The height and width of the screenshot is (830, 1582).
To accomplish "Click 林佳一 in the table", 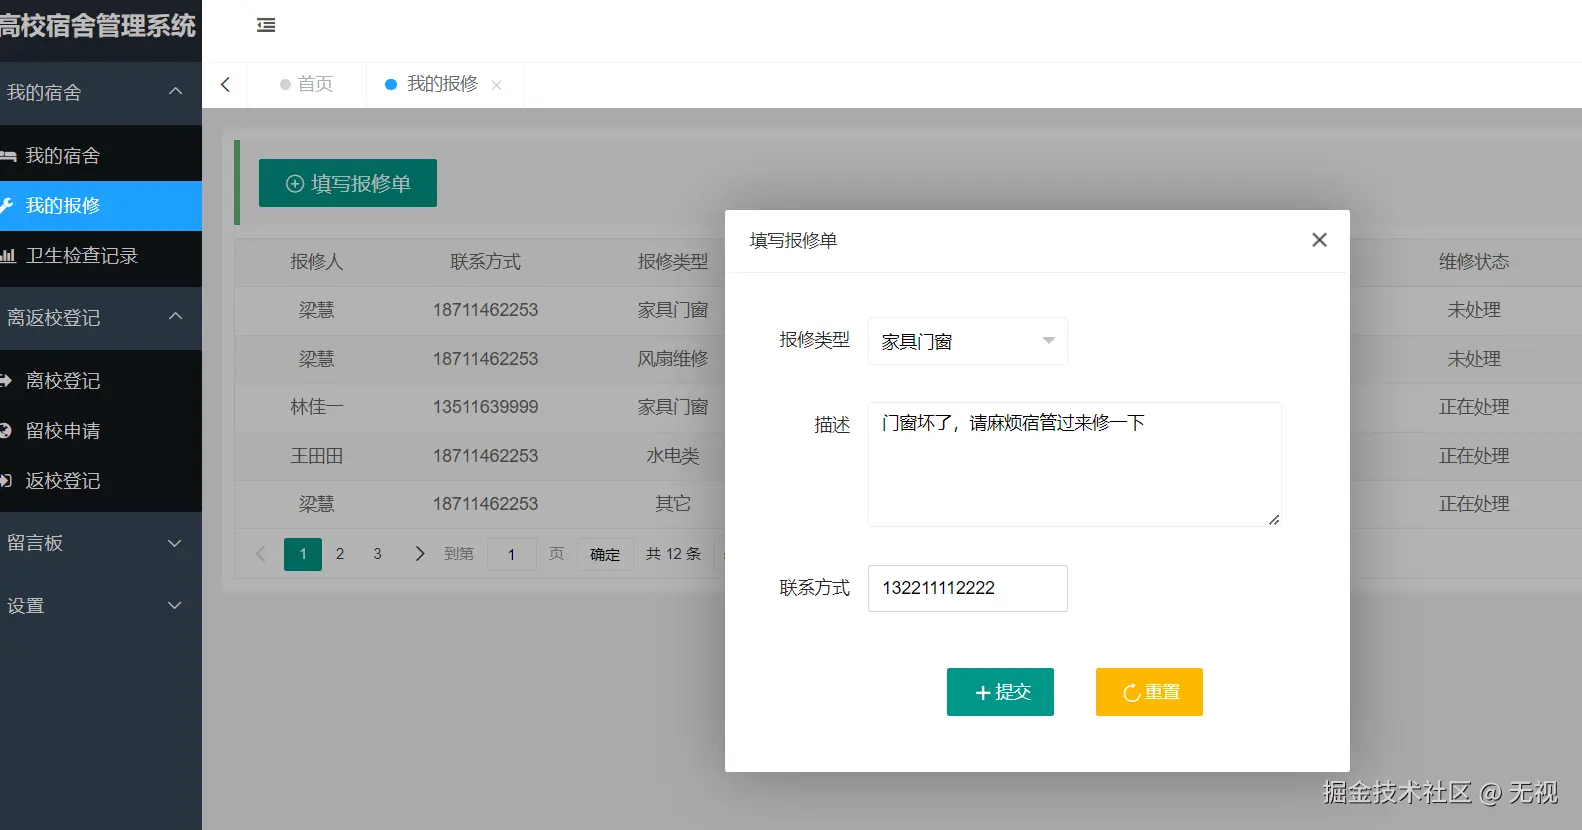I will (x=316, y=407).
